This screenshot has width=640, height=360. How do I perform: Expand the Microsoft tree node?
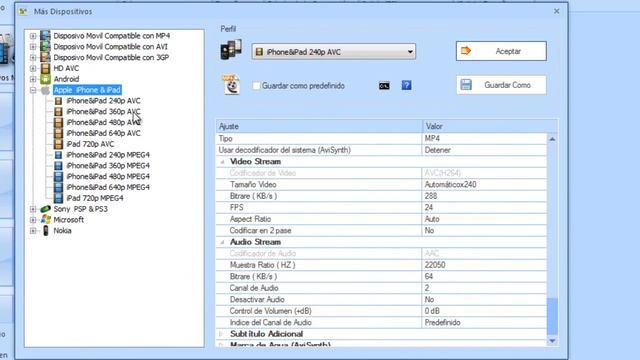point(33,220)
